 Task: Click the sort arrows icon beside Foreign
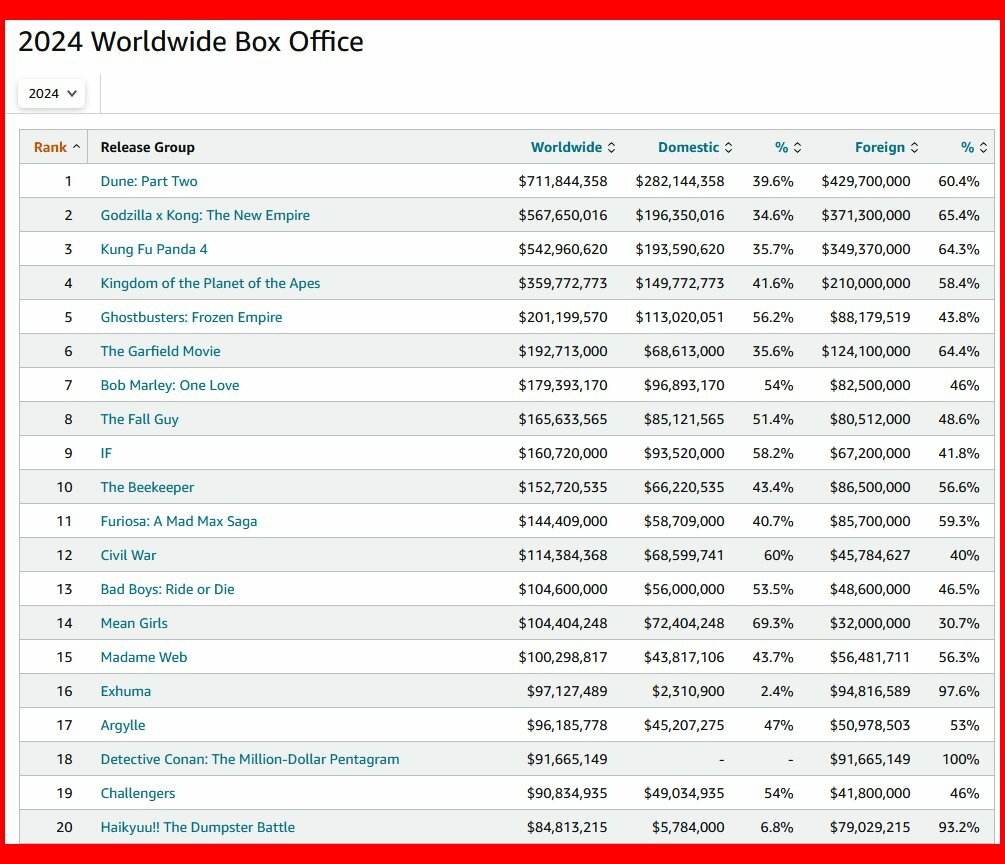pyautogui.click(x=915, y=147)
